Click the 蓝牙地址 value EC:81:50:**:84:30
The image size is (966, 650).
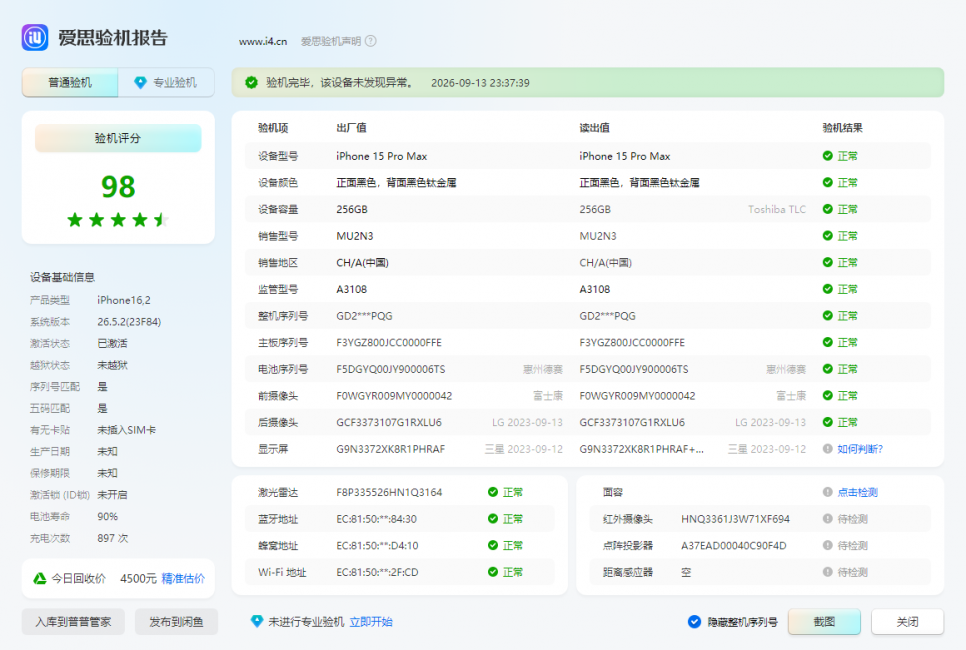(x=376, y=519)
